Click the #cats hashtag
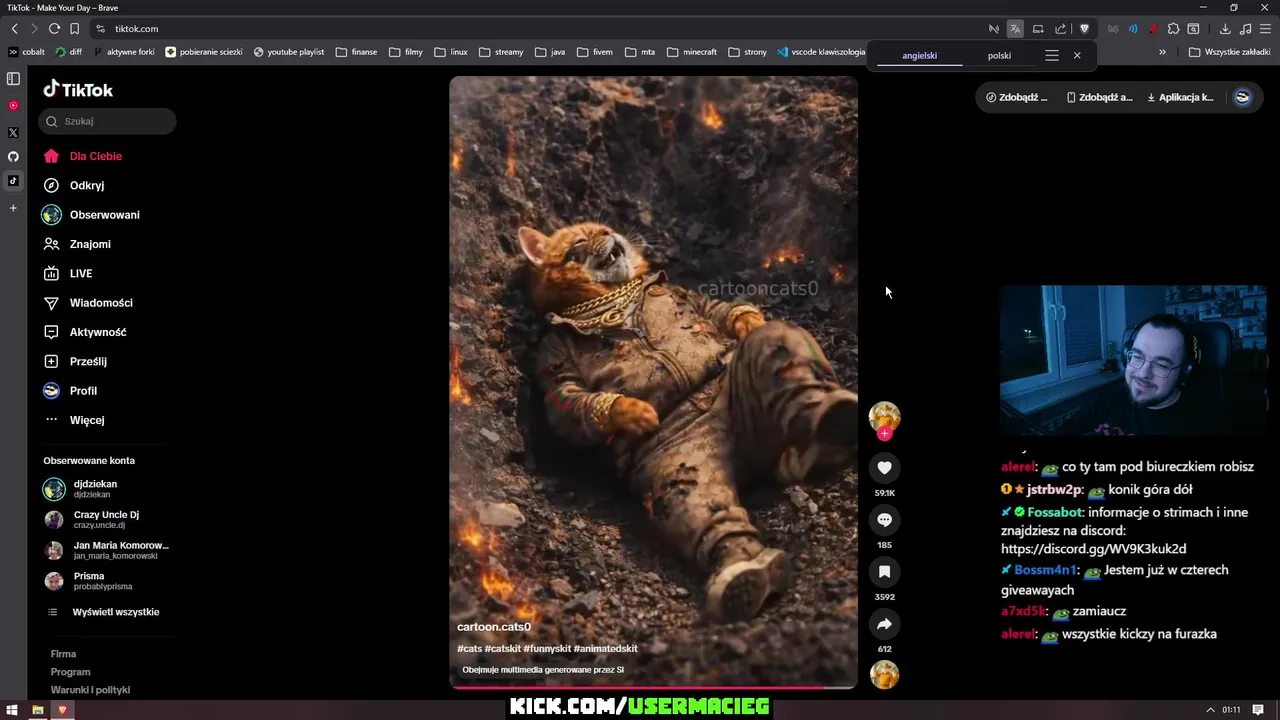Screen dimensions: 1280x720 click(469, 649)
